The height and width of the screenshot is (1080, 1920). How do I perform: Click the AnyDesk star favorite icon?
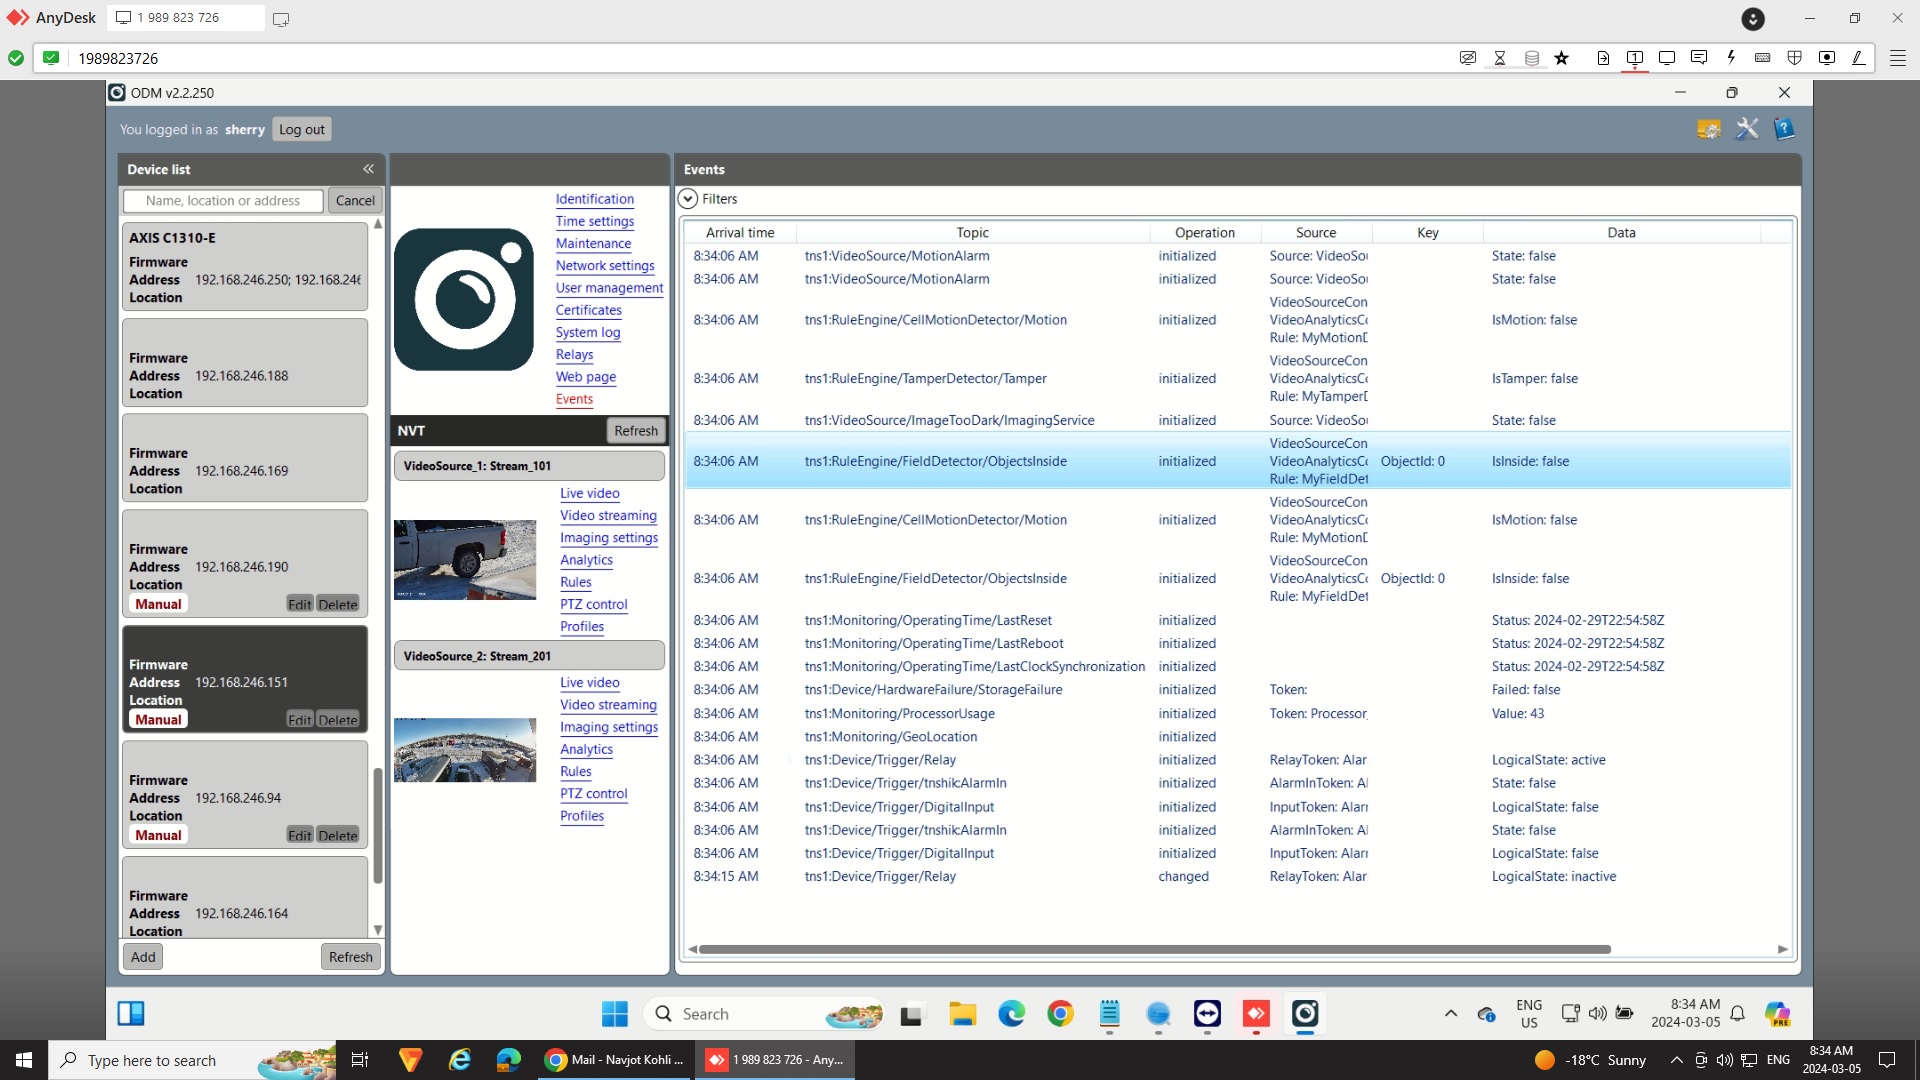[x=1562, y=58]
